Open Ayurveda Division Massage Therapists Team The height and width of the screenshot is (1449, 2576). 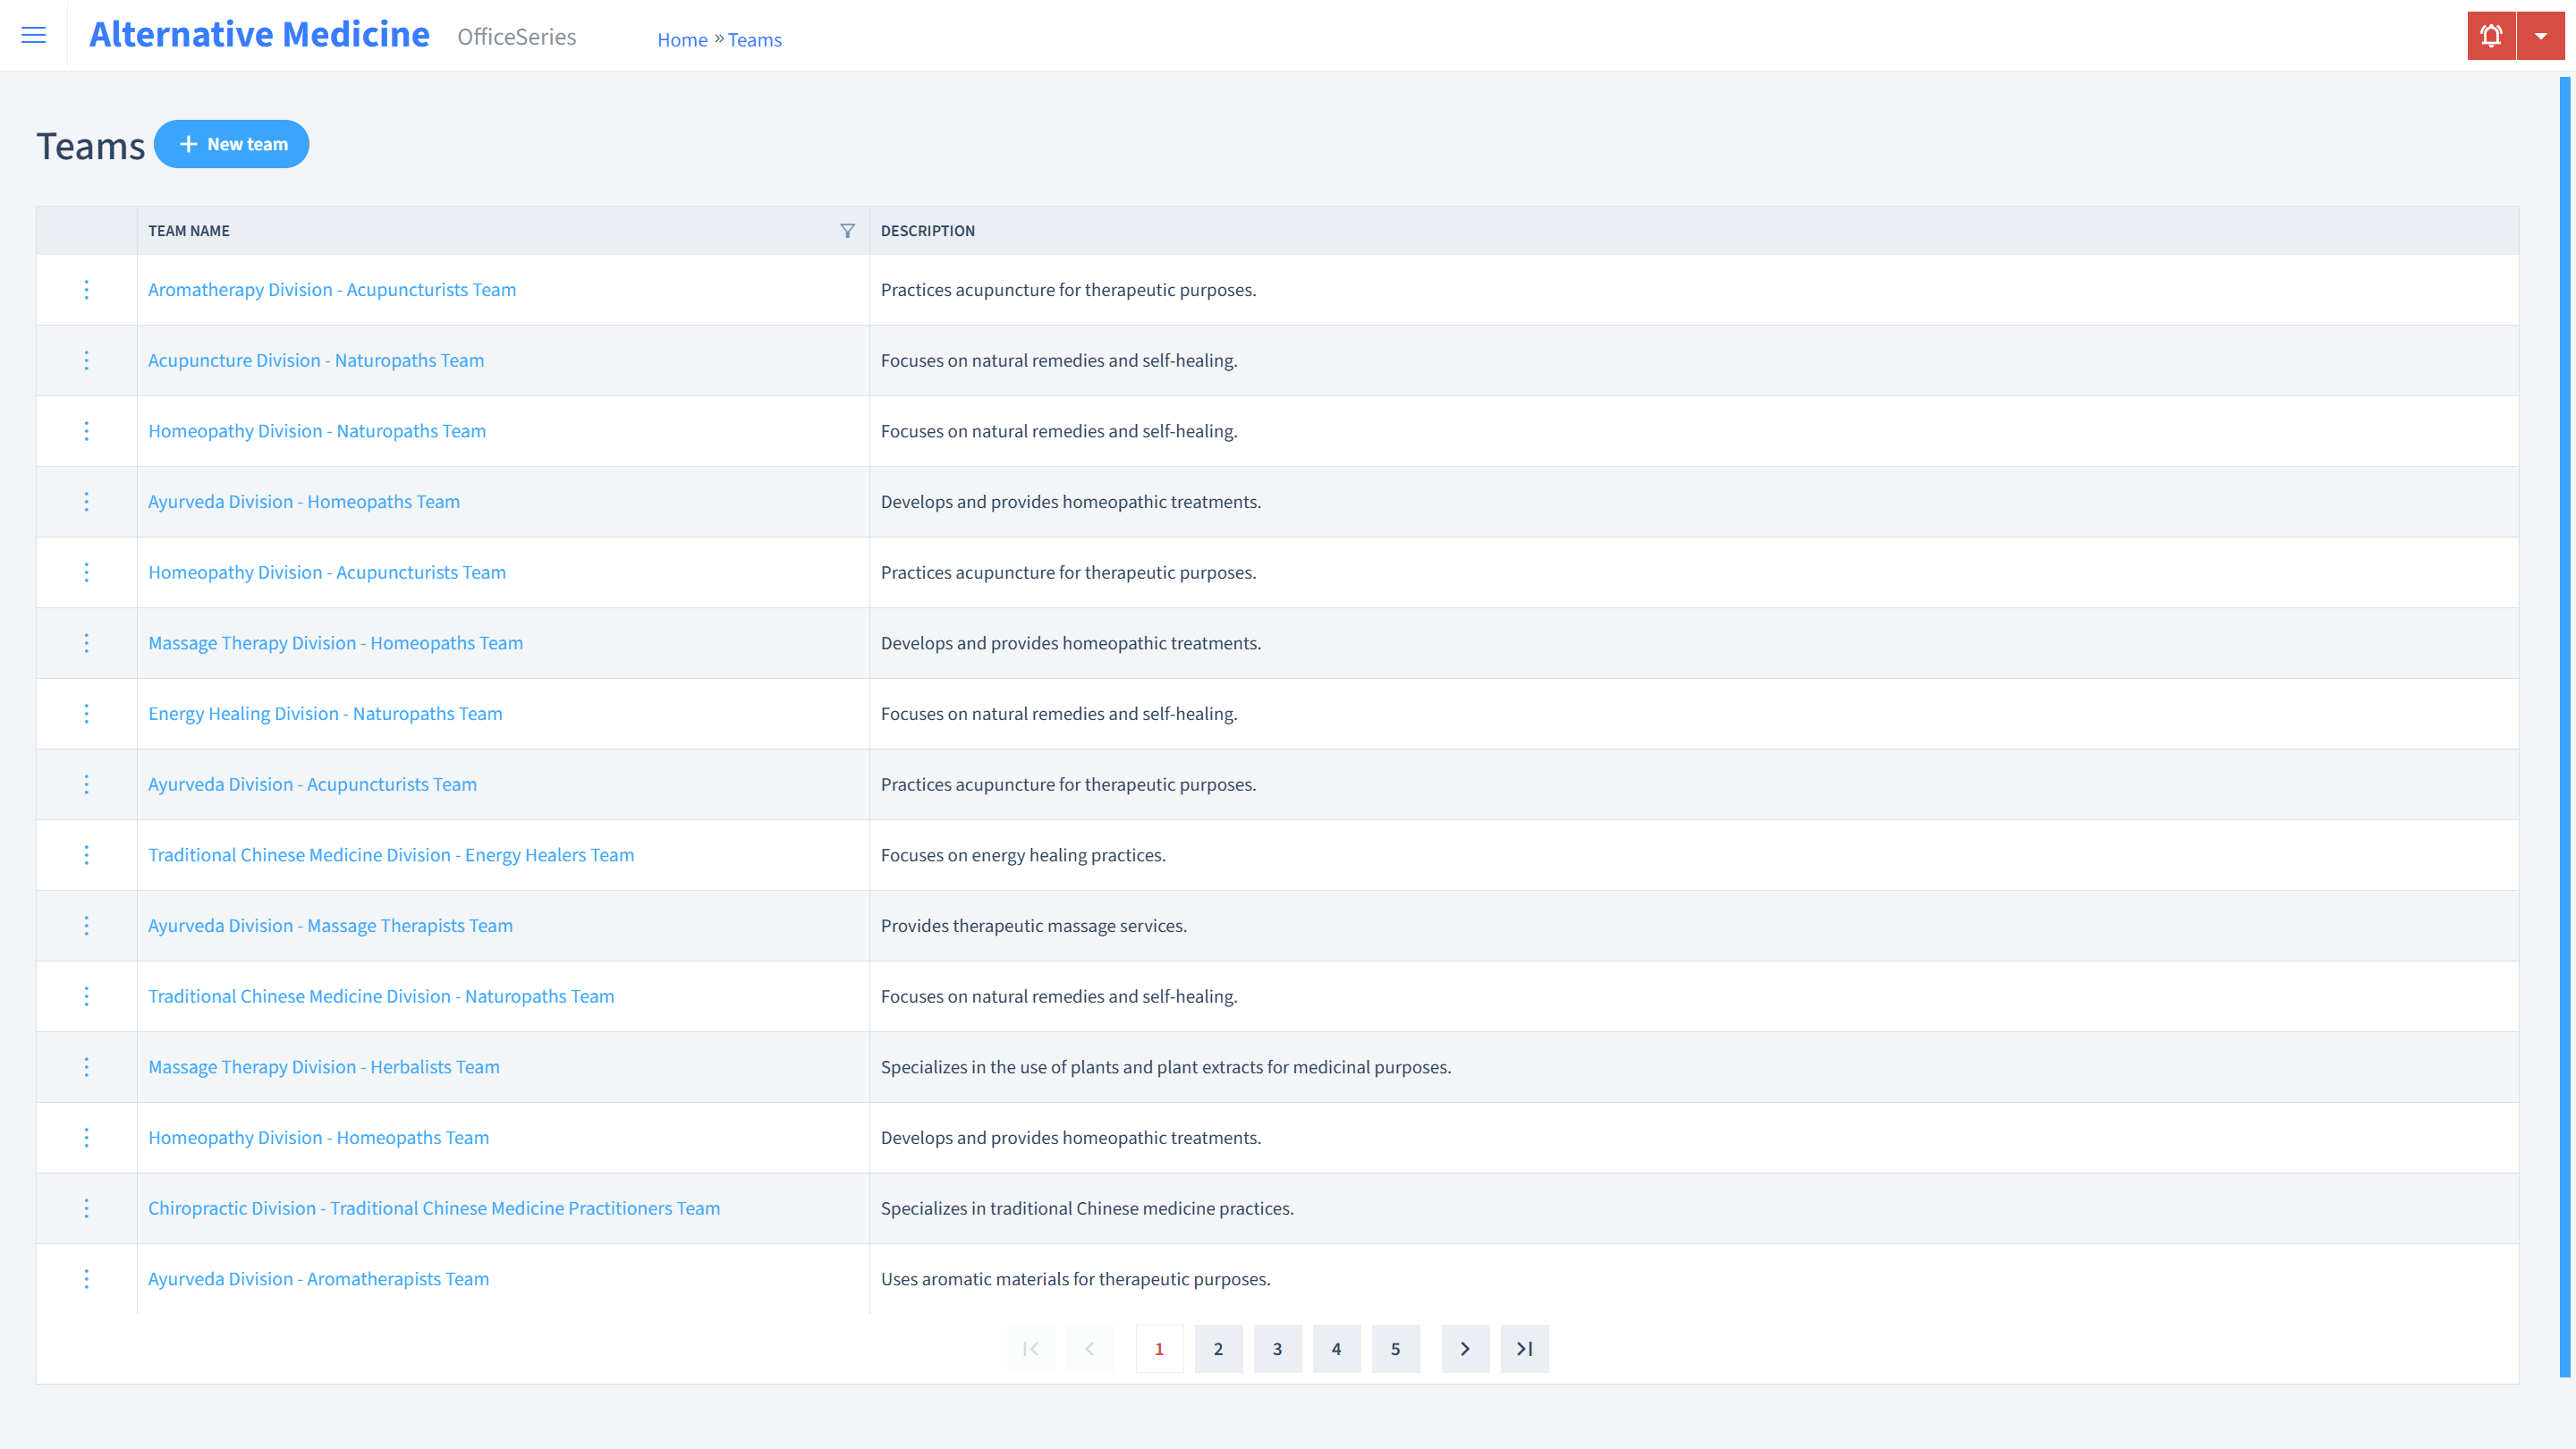(331, 924)
